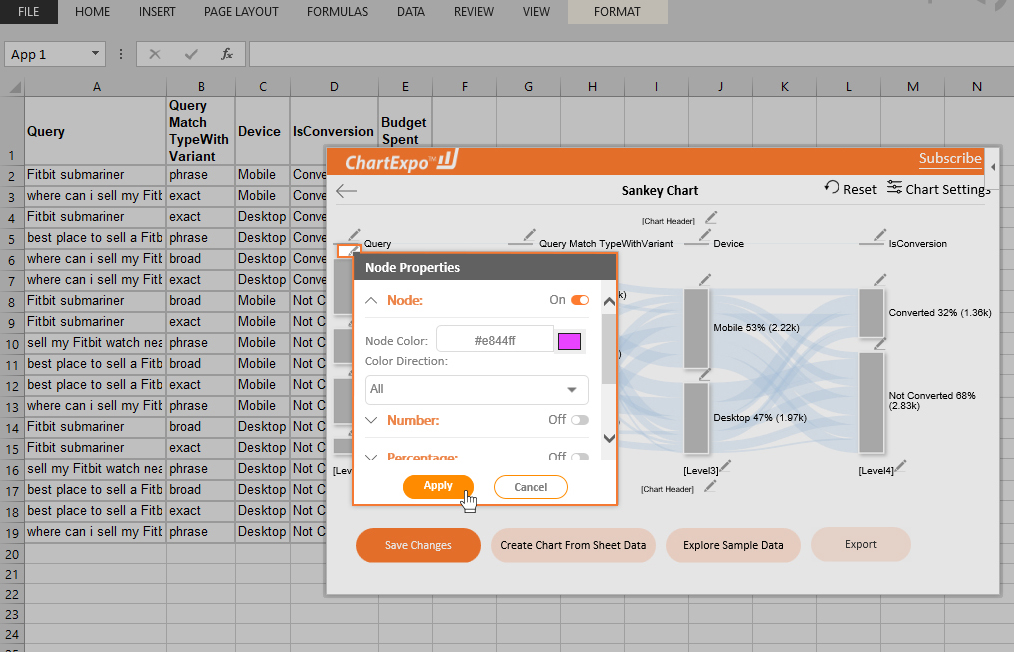Expand the Number section chevron
The image size is (1014, 652).
pyautogui.click(x=371, y=420)
